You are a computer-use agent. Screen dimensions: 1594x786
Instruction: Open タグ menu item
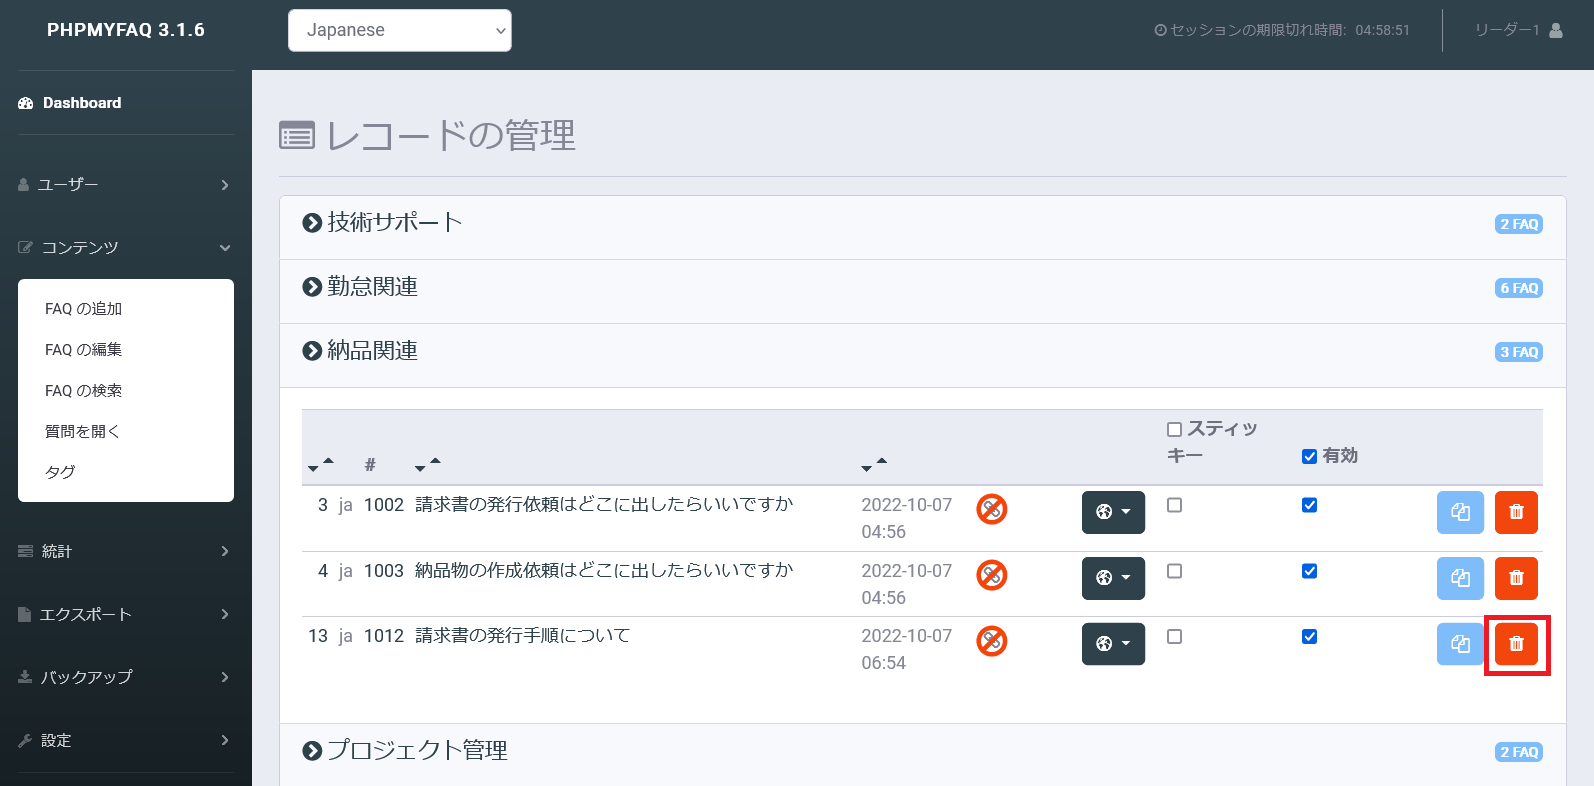pyautogui.click(x=60, y=472)
